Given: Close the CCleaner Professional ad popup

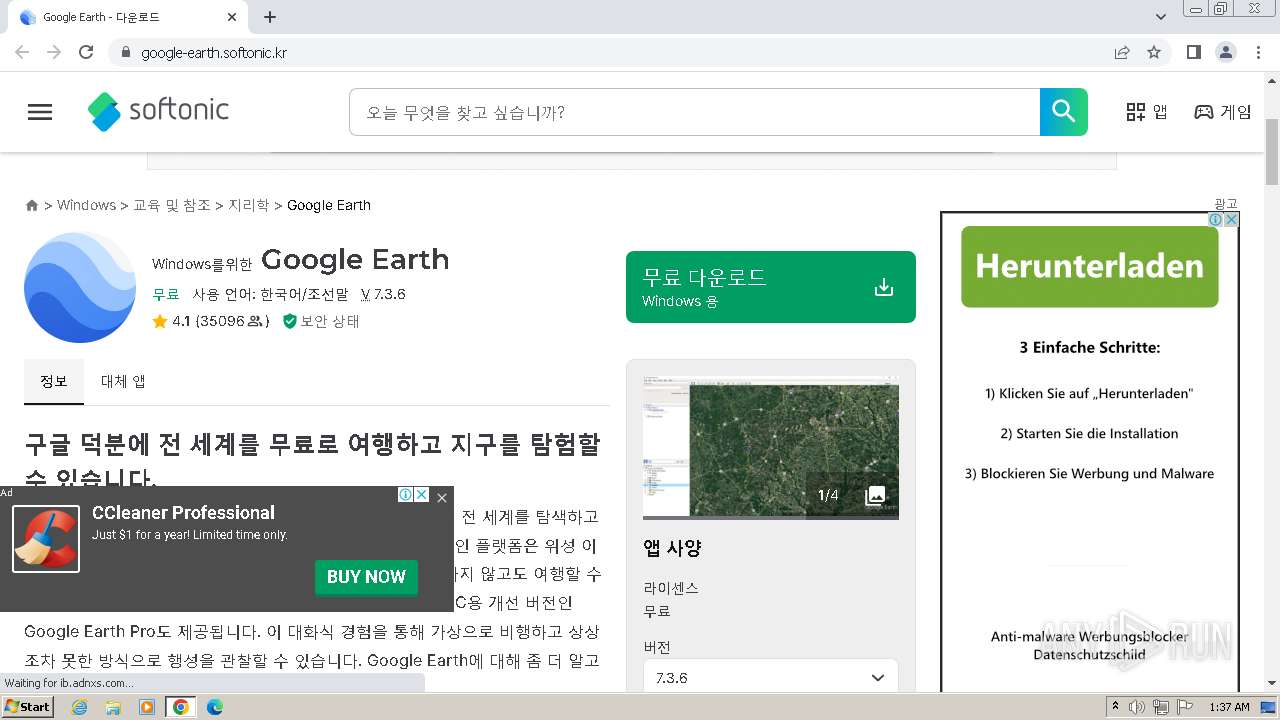Looking at the screenshot, I should pos(442,497).
